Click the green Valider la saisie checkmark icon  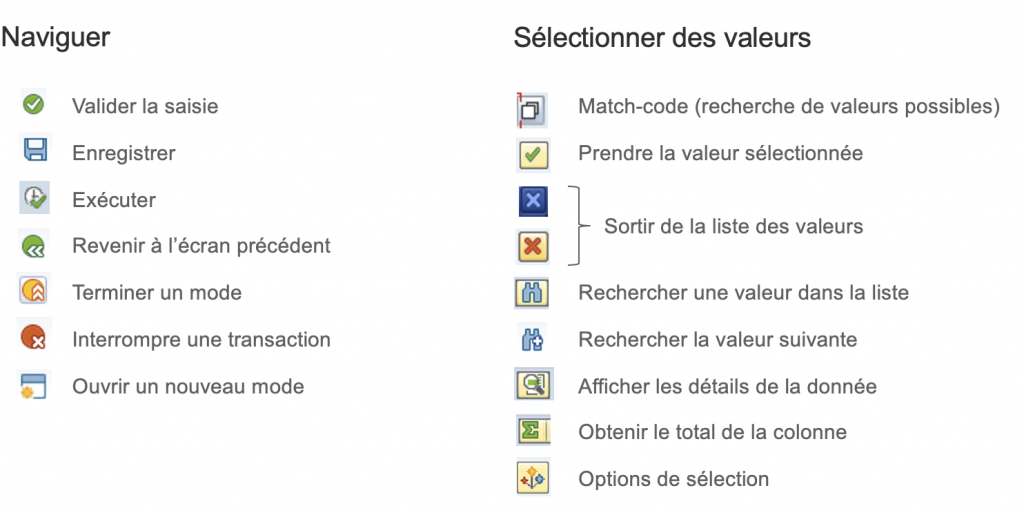coord(33,103)
